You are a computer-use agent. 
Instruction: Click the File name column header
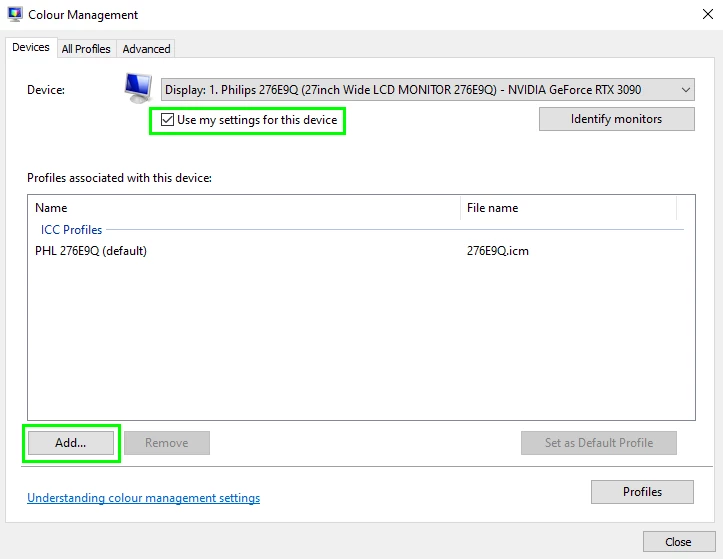point(568,208)
